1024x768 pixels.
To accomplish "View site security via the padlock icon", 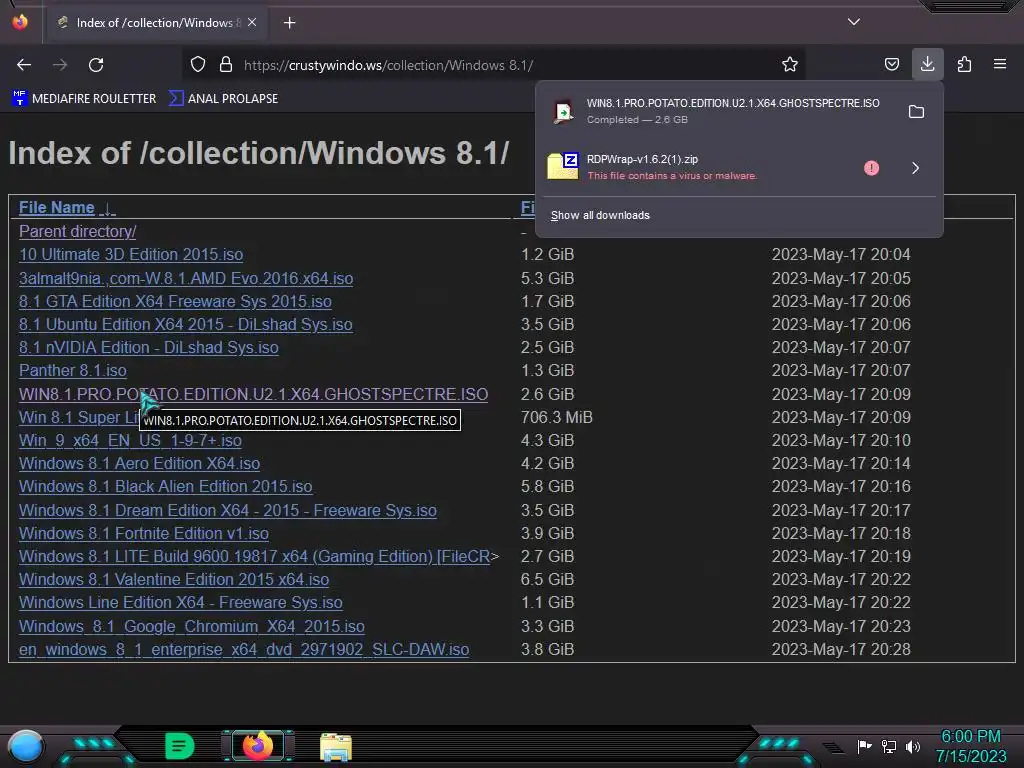I will coord(226,65).
